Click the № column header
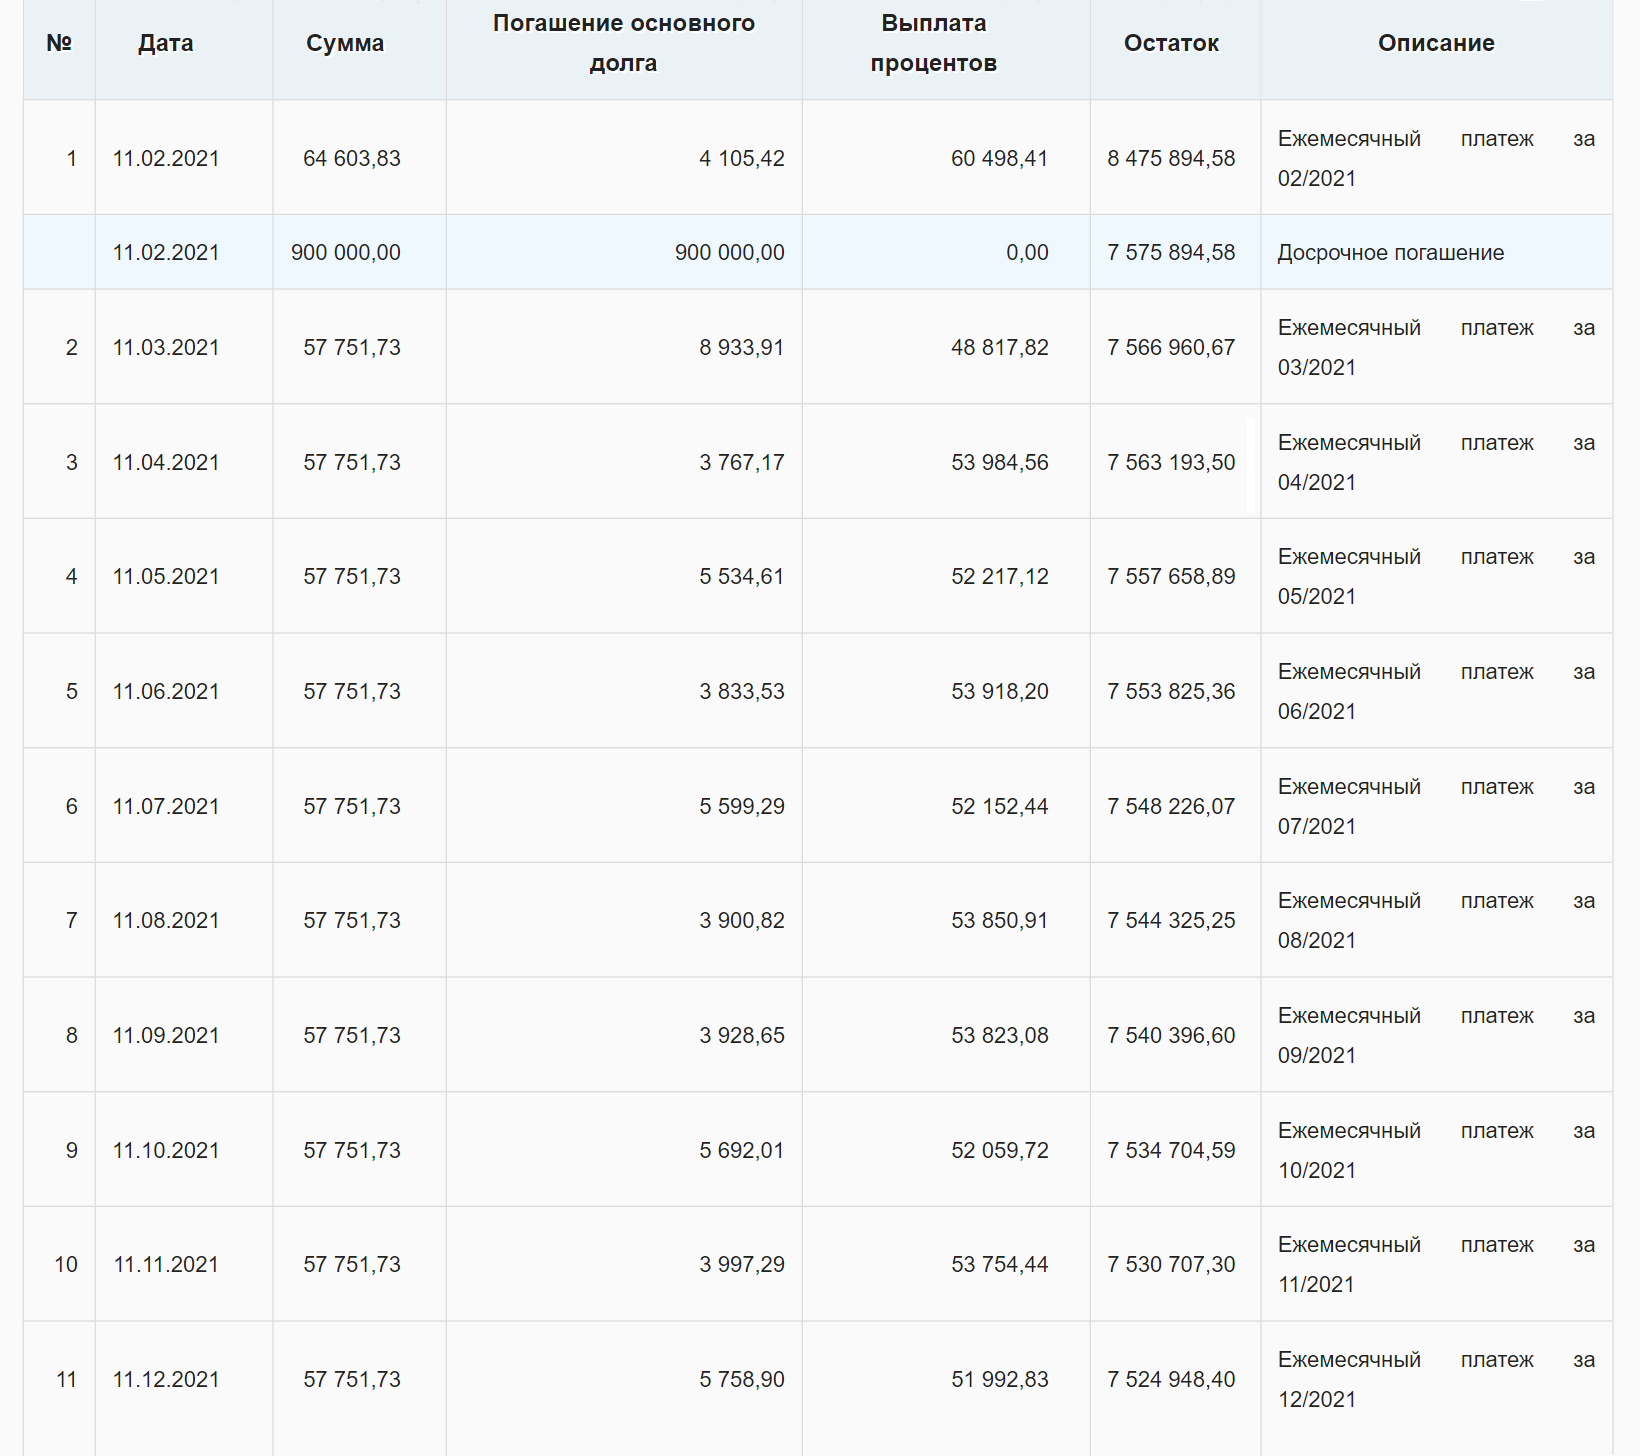This screenshot has height=1456, width=1640. (x=59, y=43)
